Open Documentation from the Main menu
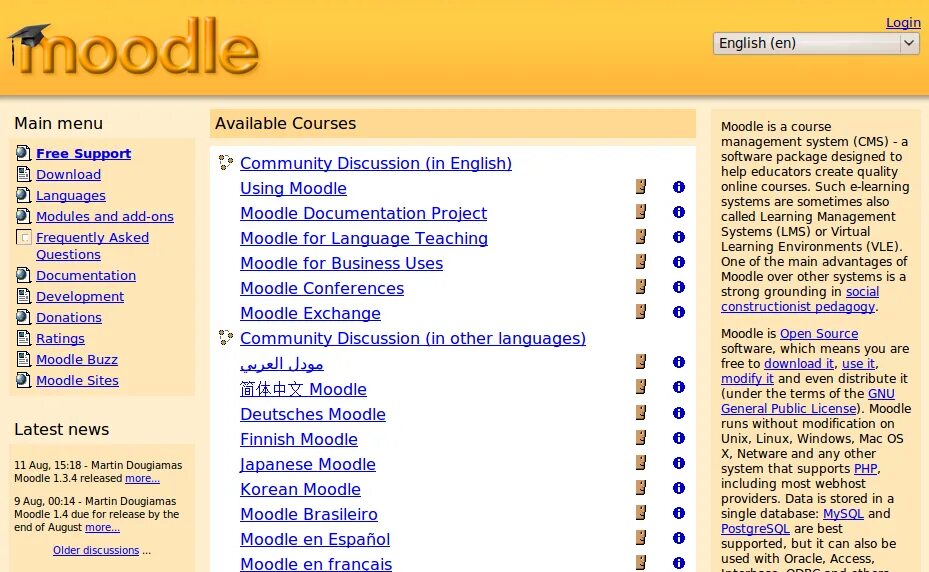929x572 pixels. point(86,275)
